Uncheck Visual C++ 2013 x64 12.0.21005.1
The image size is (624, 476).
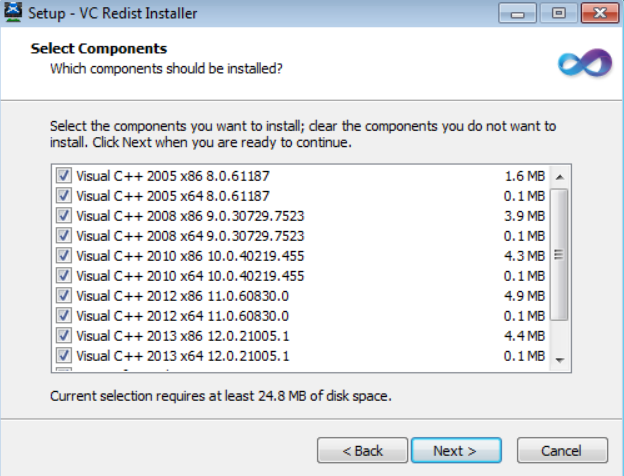pyautogui.click(x=64, y=356)
